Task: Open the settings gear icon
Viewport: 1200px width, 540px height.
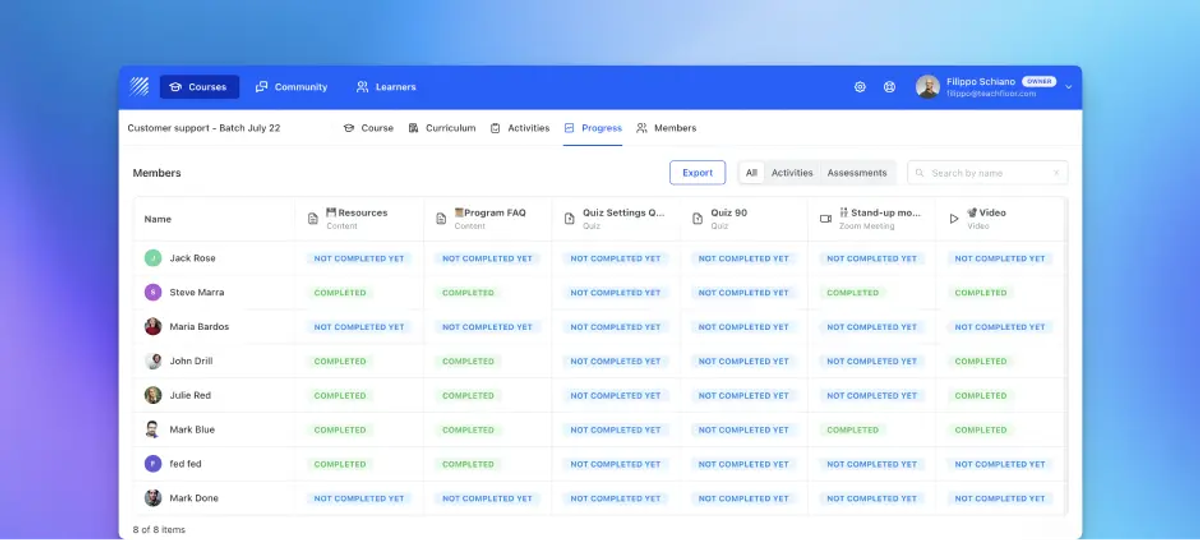Action: tap(860, 87)
